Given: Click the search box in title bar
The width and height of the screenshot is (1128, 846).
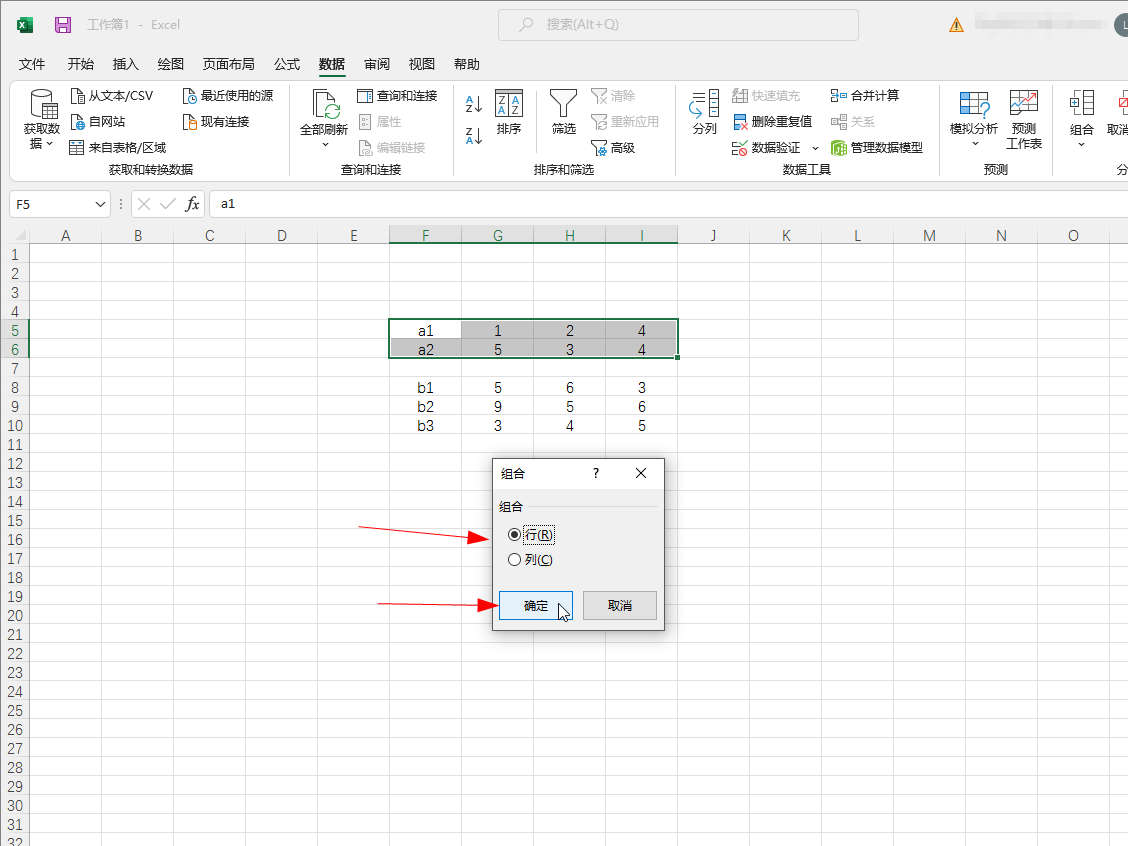Looking at the screenshot, I should pos(678,25).
